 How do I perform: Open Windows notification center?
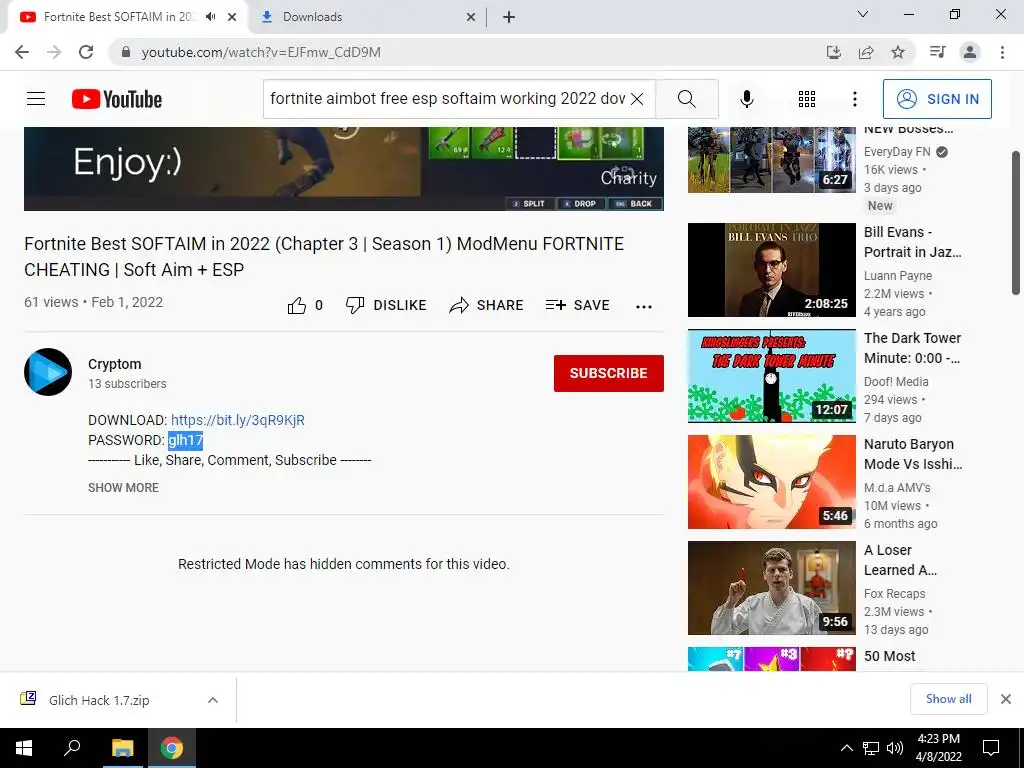point(991,748)
